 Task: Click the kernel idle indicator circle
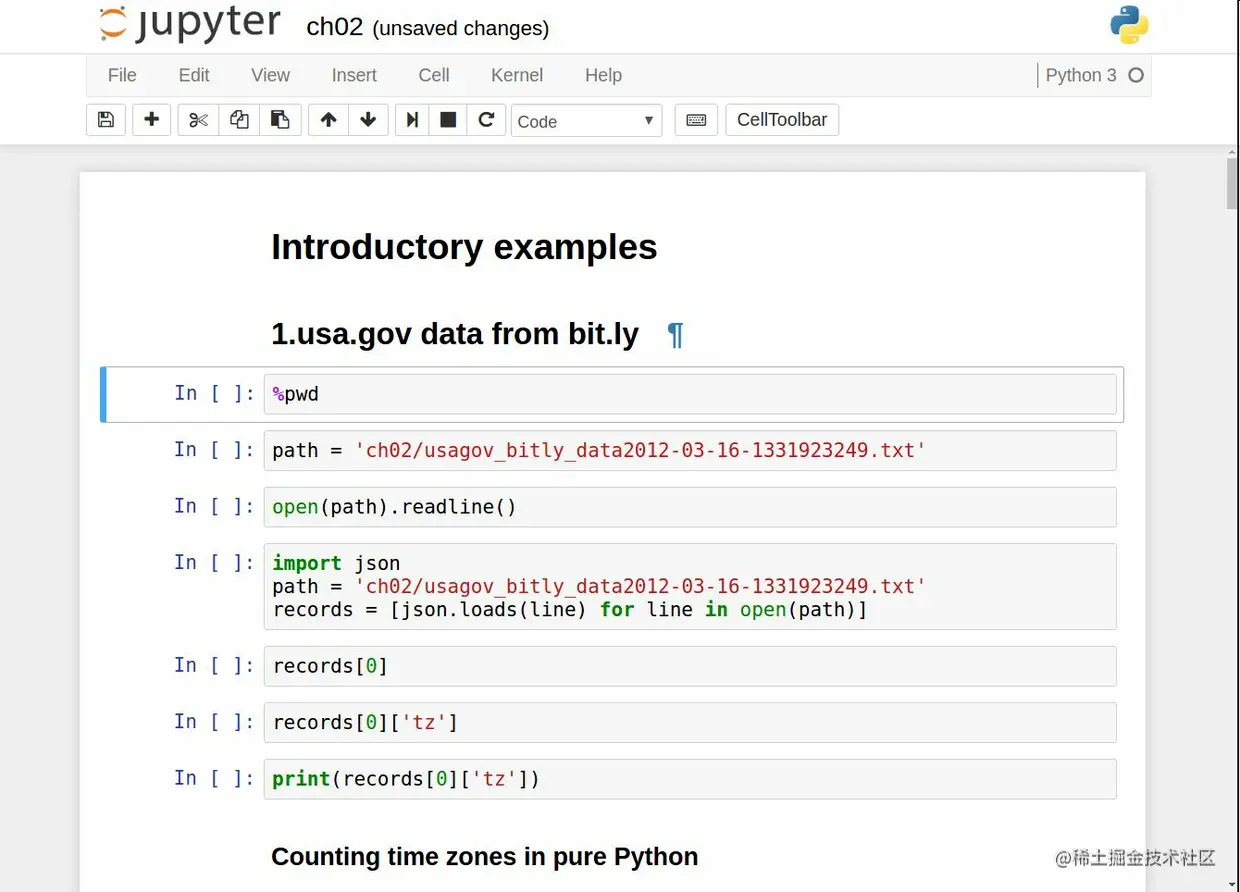(x=1136, y=75)
